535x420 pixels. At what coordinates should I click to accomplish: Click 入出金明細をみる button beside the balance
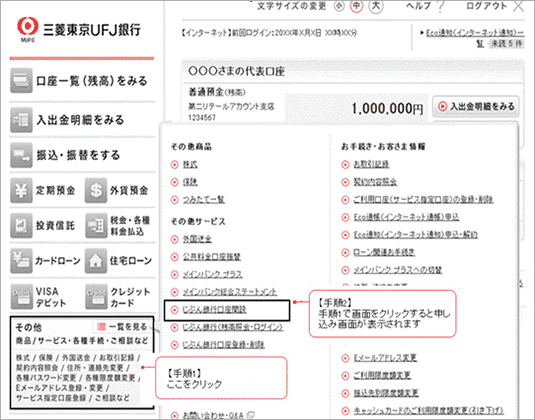click(x=476, y=107)
